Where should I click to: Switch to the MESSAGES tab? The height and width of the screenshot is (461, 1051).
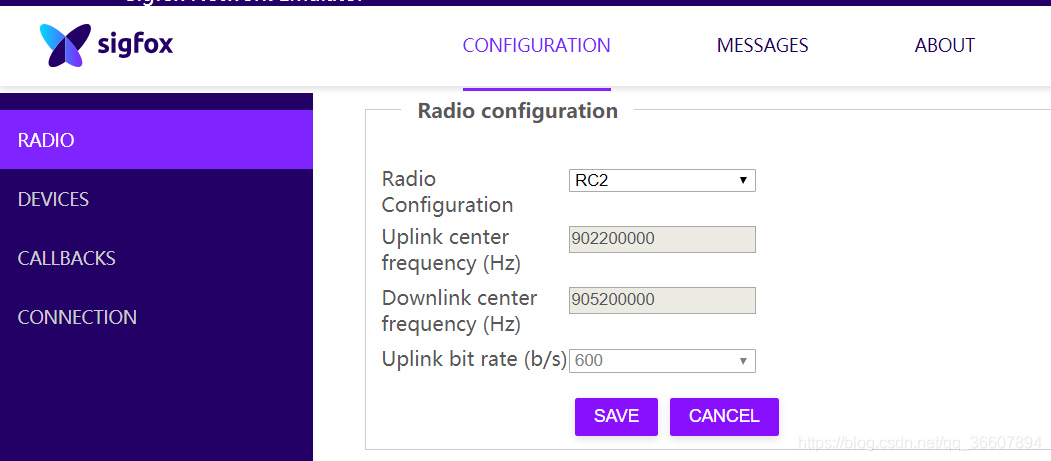[x=762, y=46]
